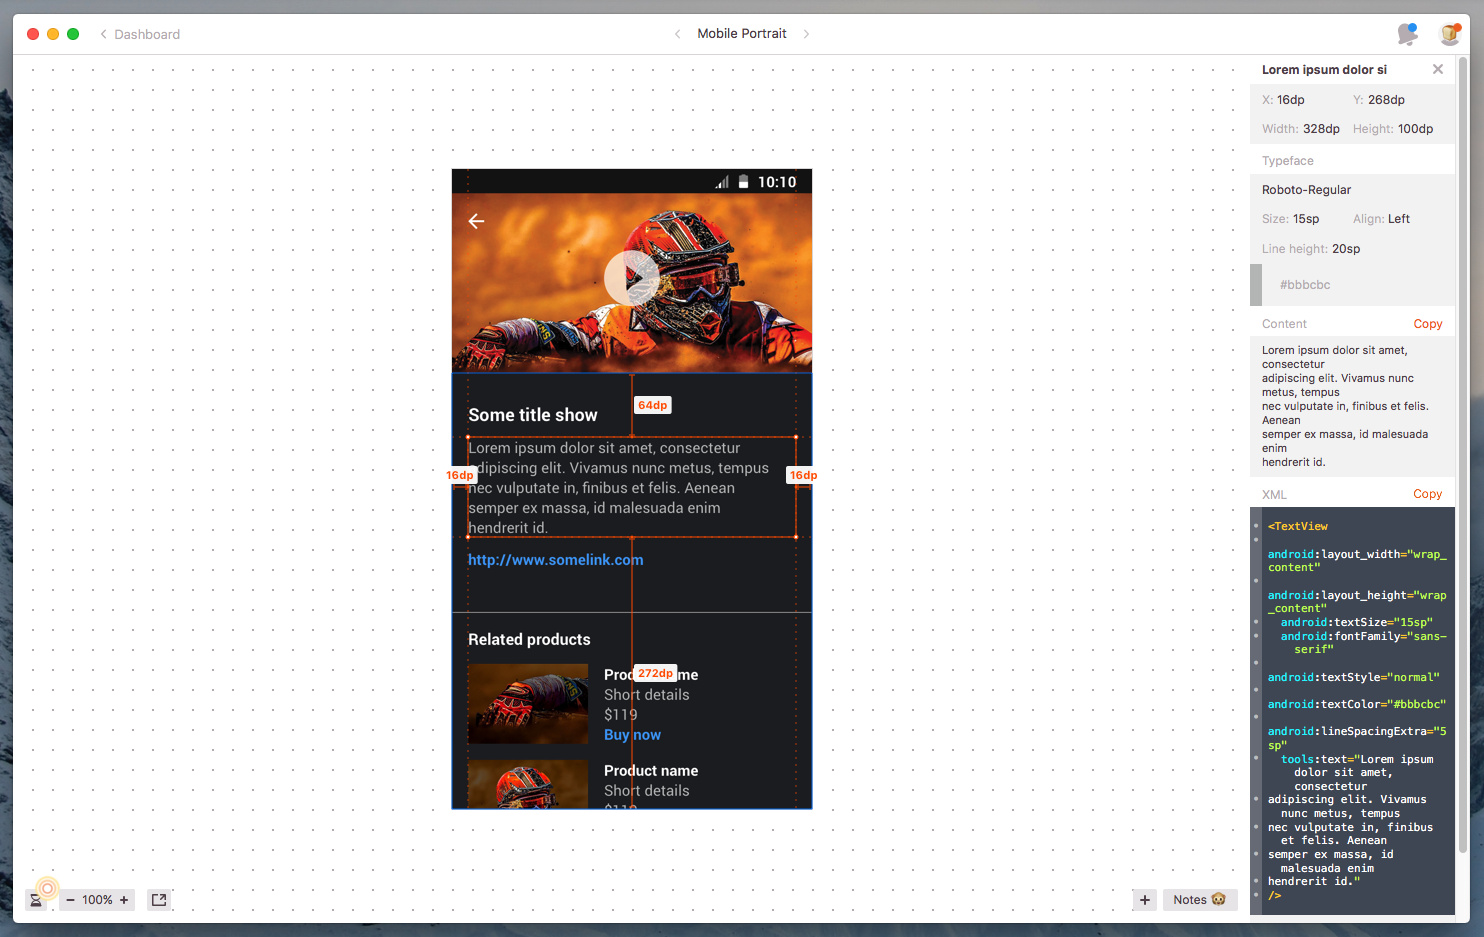Click the open-in-external-window icon
The width and height of the screenshot is (1484, 937).
pos(159,900)
